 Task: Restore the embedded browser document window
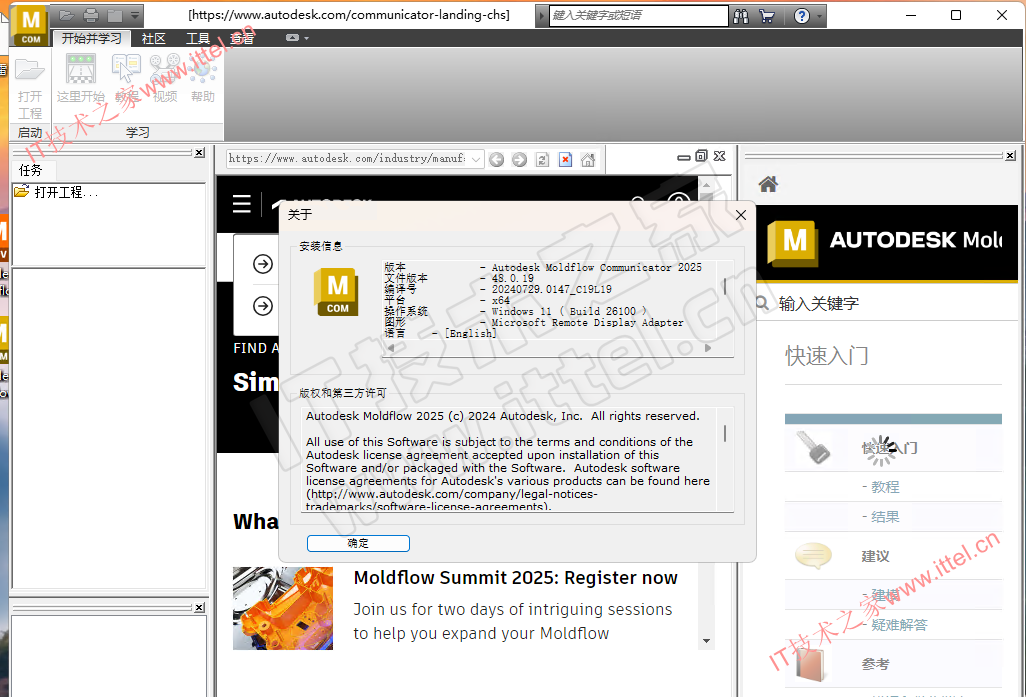tap(701, 156)
